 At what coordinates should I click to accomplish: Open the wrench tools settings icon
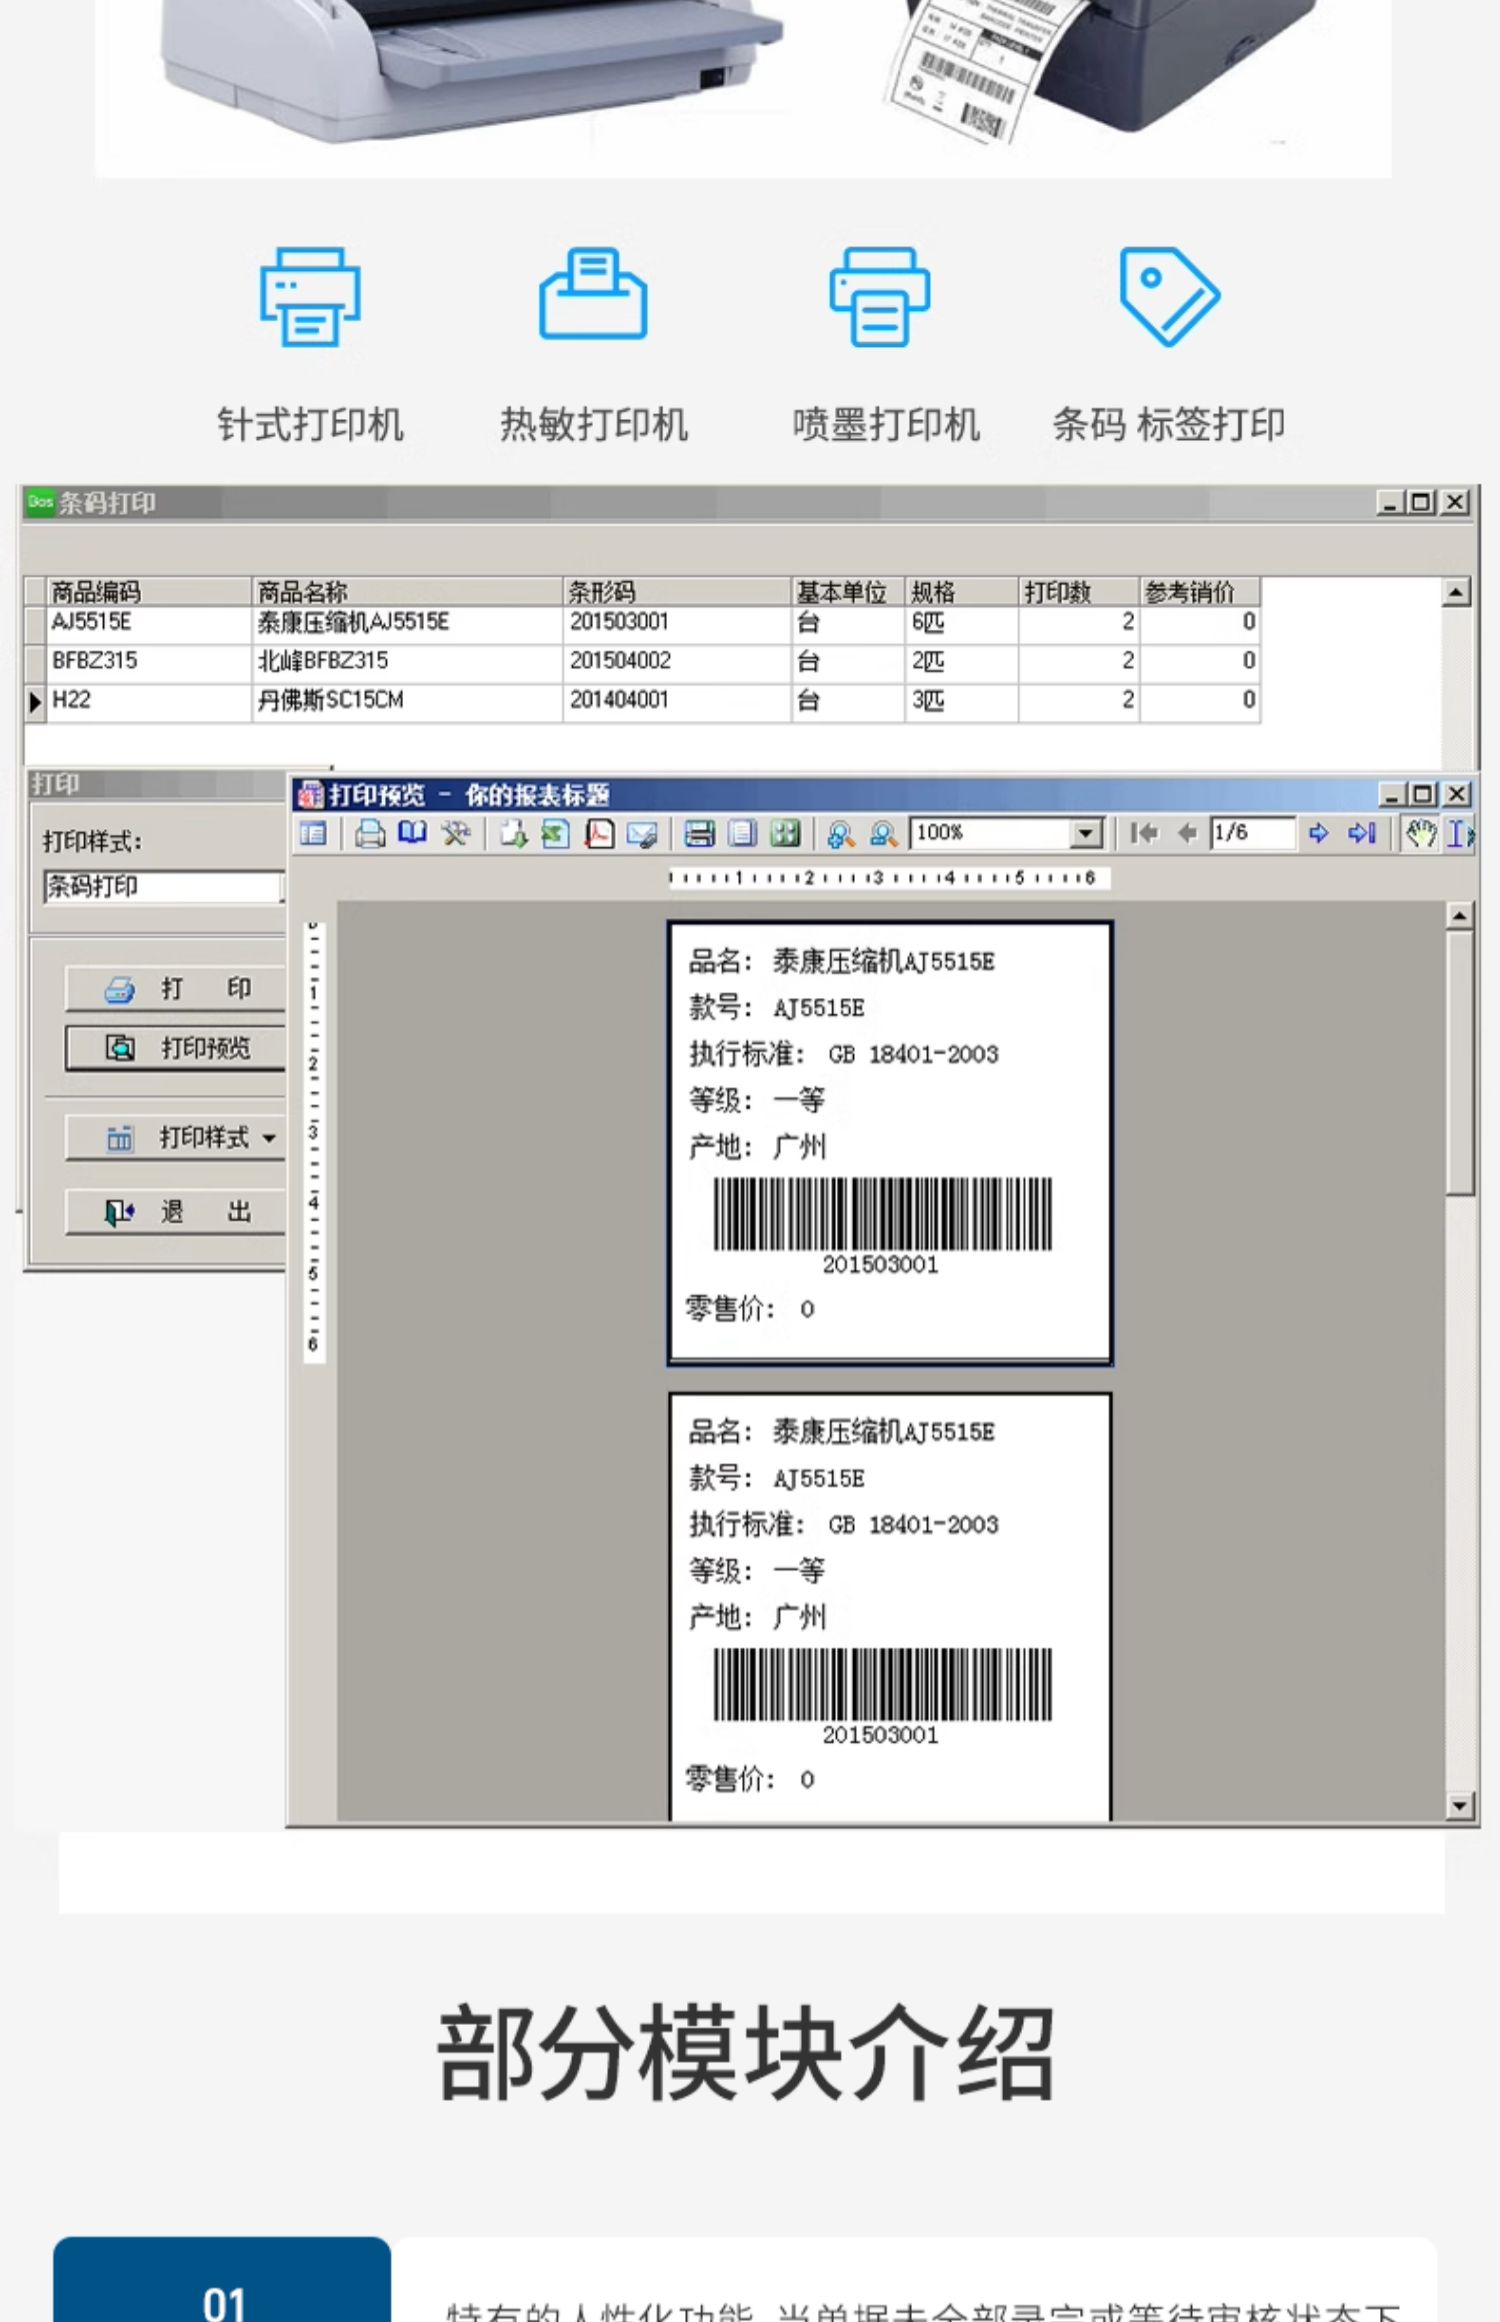tap(455, 833)
